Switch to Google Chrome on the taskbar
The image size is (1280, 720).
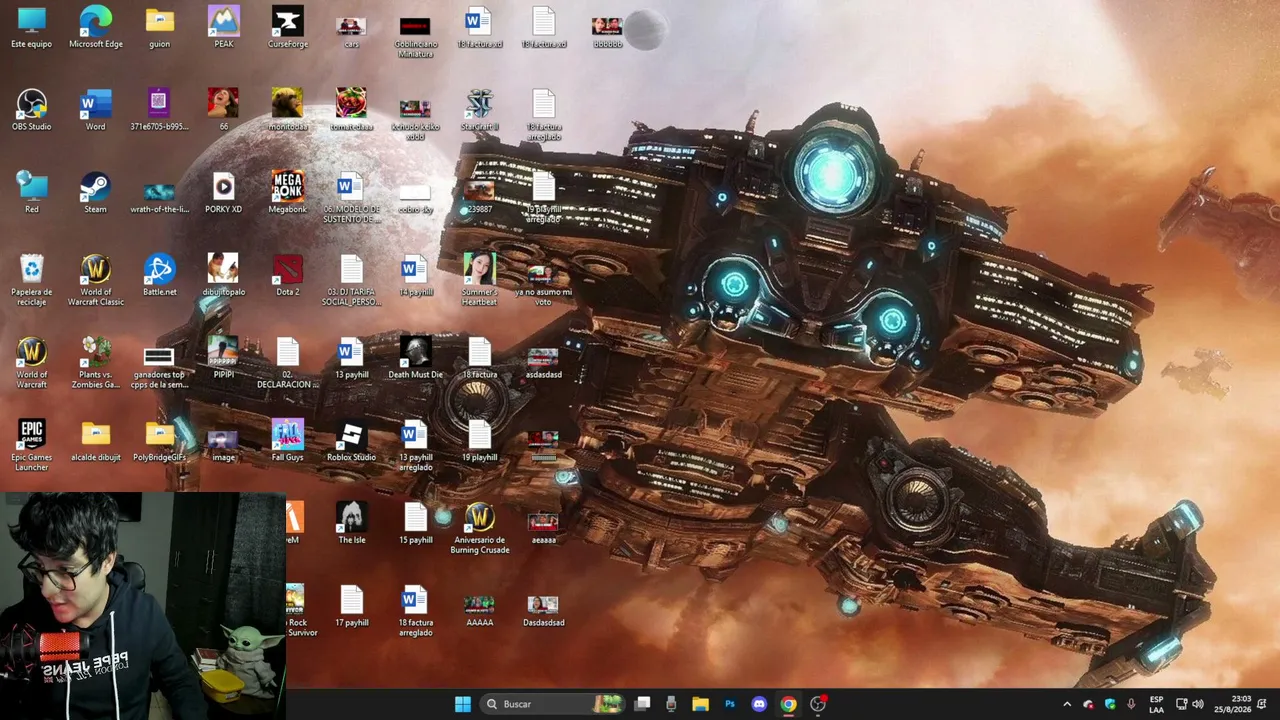(788, 704)
